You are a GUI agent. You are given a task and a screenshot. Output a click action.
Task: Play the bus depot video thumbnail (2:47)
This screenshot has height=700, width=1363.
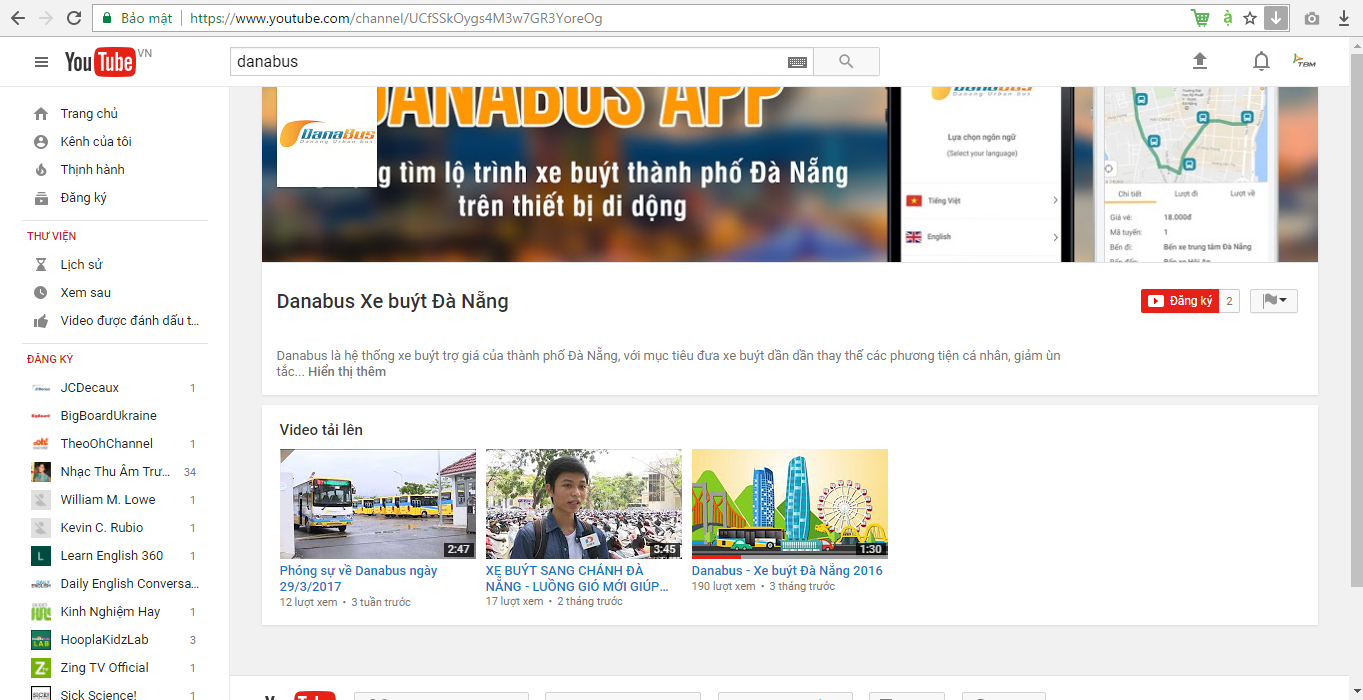point(378,504)
